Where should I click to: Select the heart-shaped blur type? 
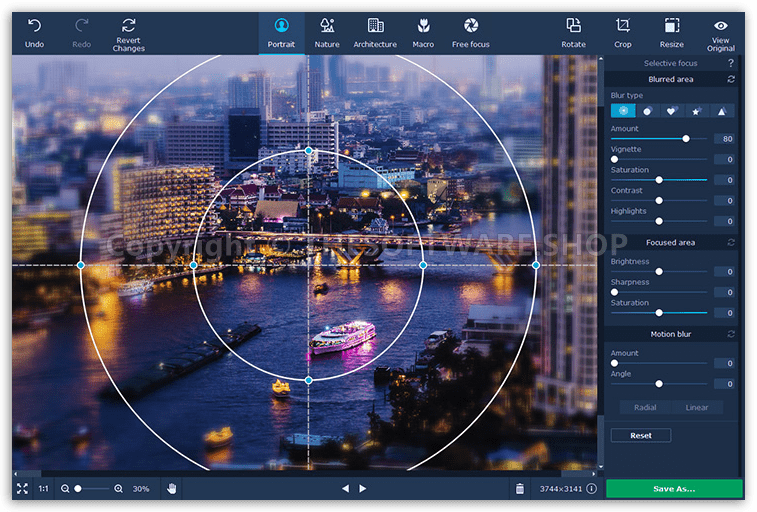coord(672,111)
